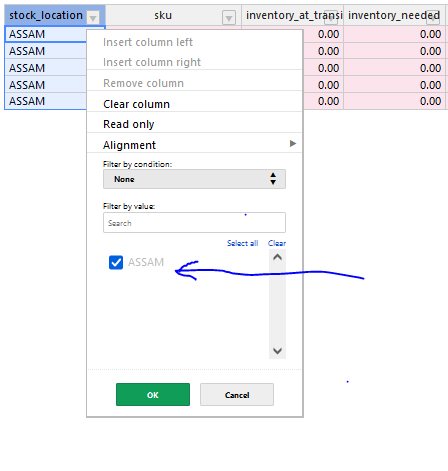Open inventory_at_transit column filter icon
Screen dimensions: 448x471
tap(331, 17)
